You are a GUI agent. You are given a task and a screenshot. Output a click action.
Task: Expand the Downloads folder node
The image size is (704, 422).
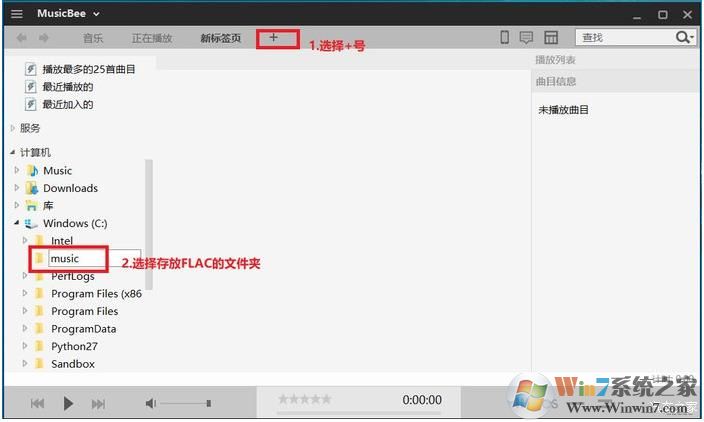click(x=16, y=188)
